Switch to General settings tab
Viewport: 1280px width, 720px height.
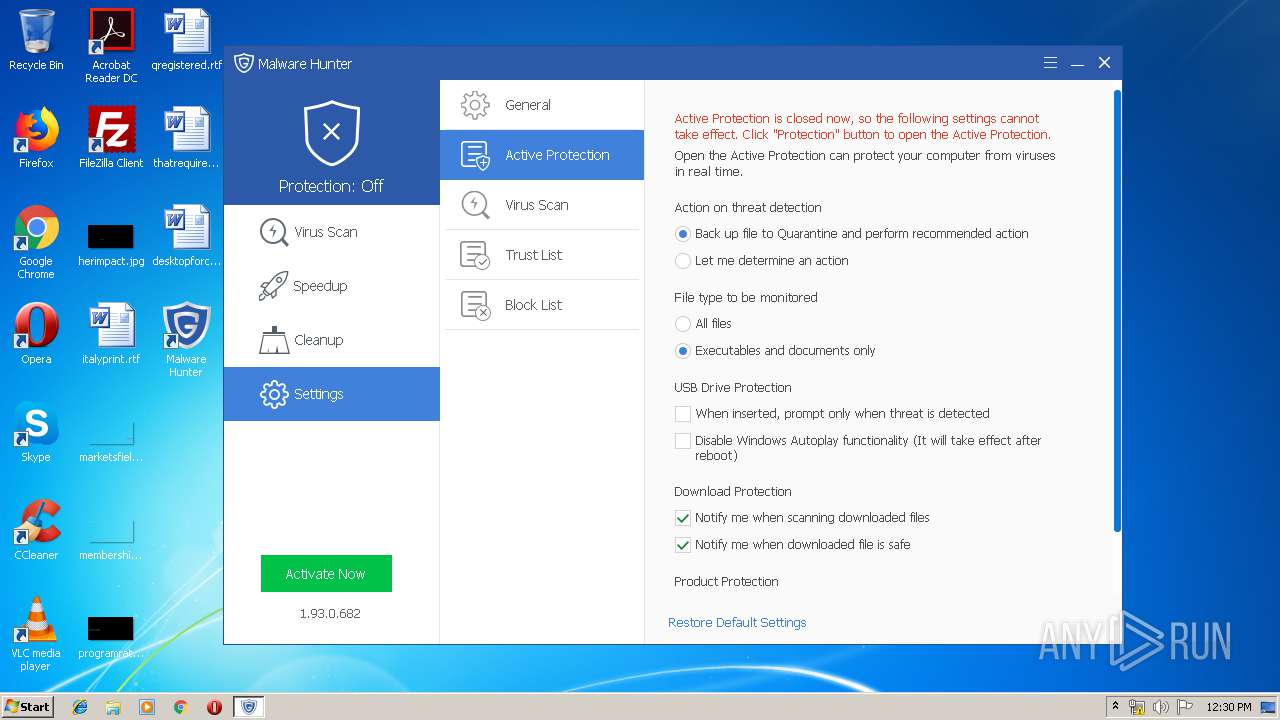542,105
